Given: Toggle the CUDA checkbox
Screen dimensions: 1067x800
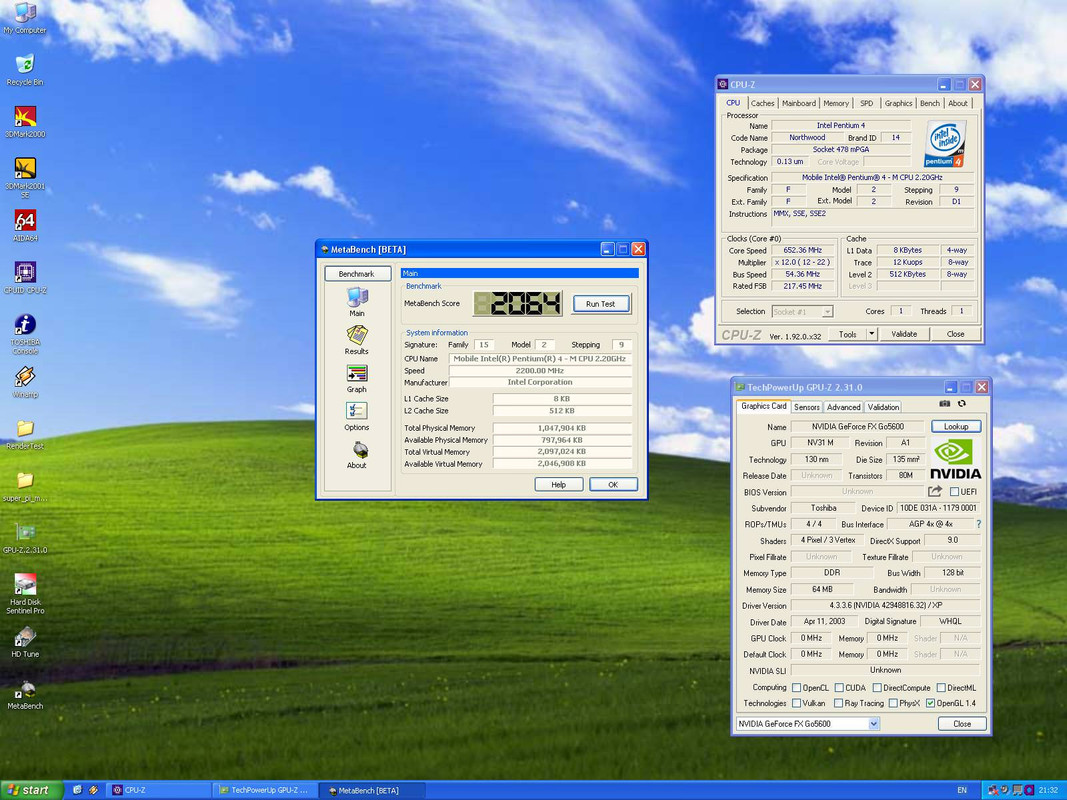Looking at the screenshot, I should [x=839, y=688].
